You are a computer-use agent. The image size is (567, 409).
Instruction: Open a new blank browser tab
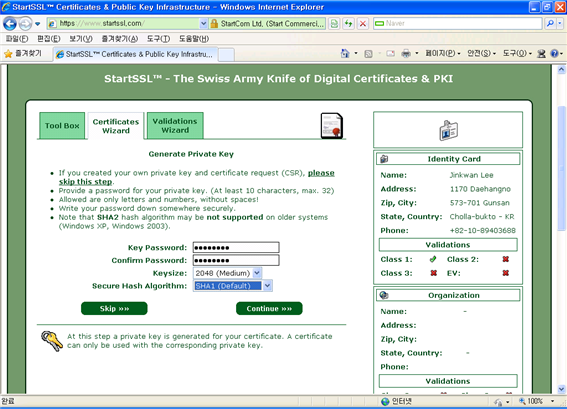pos(226,55)
